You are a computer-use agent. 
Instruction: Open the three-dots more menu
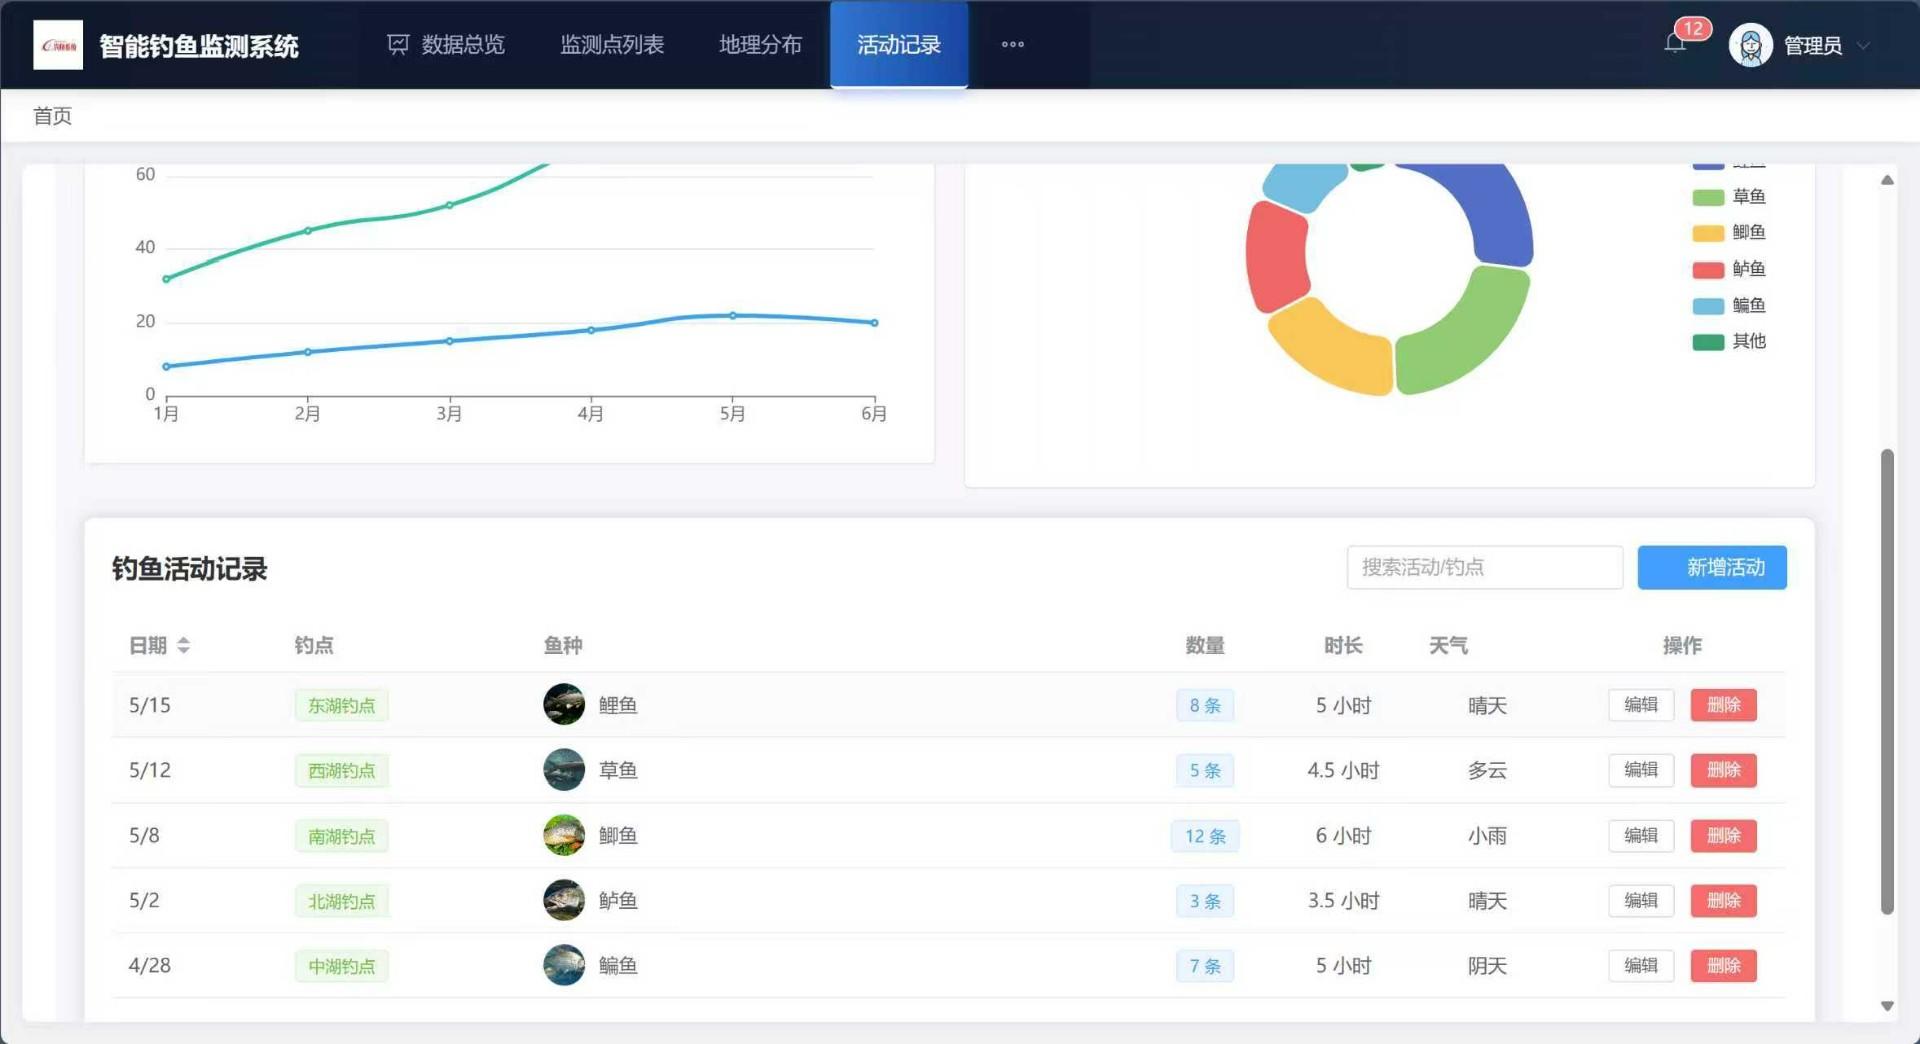[1012, 45]
